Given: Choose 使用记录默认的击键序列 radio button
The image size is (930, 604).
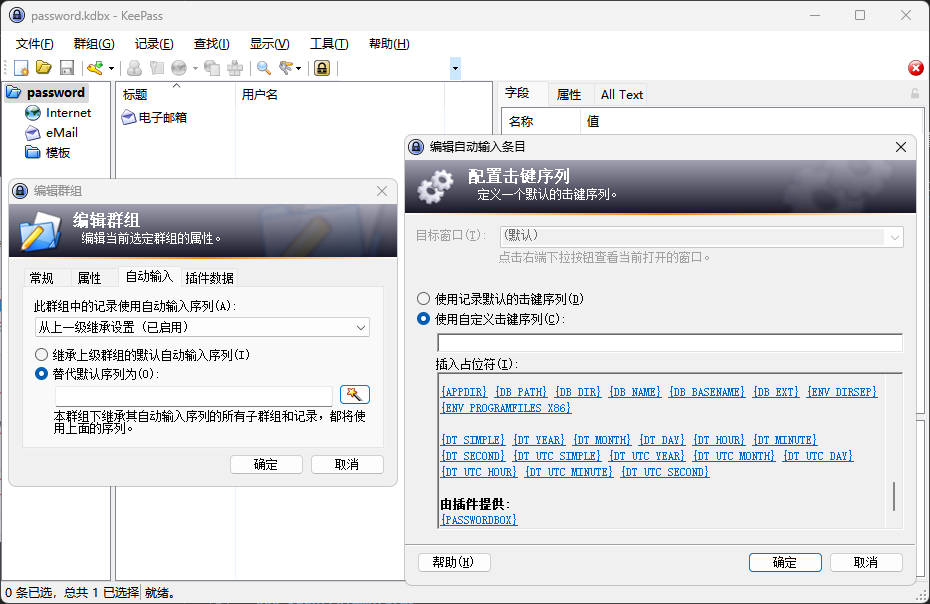Looking at the screenshot, I should pos(424,299).
